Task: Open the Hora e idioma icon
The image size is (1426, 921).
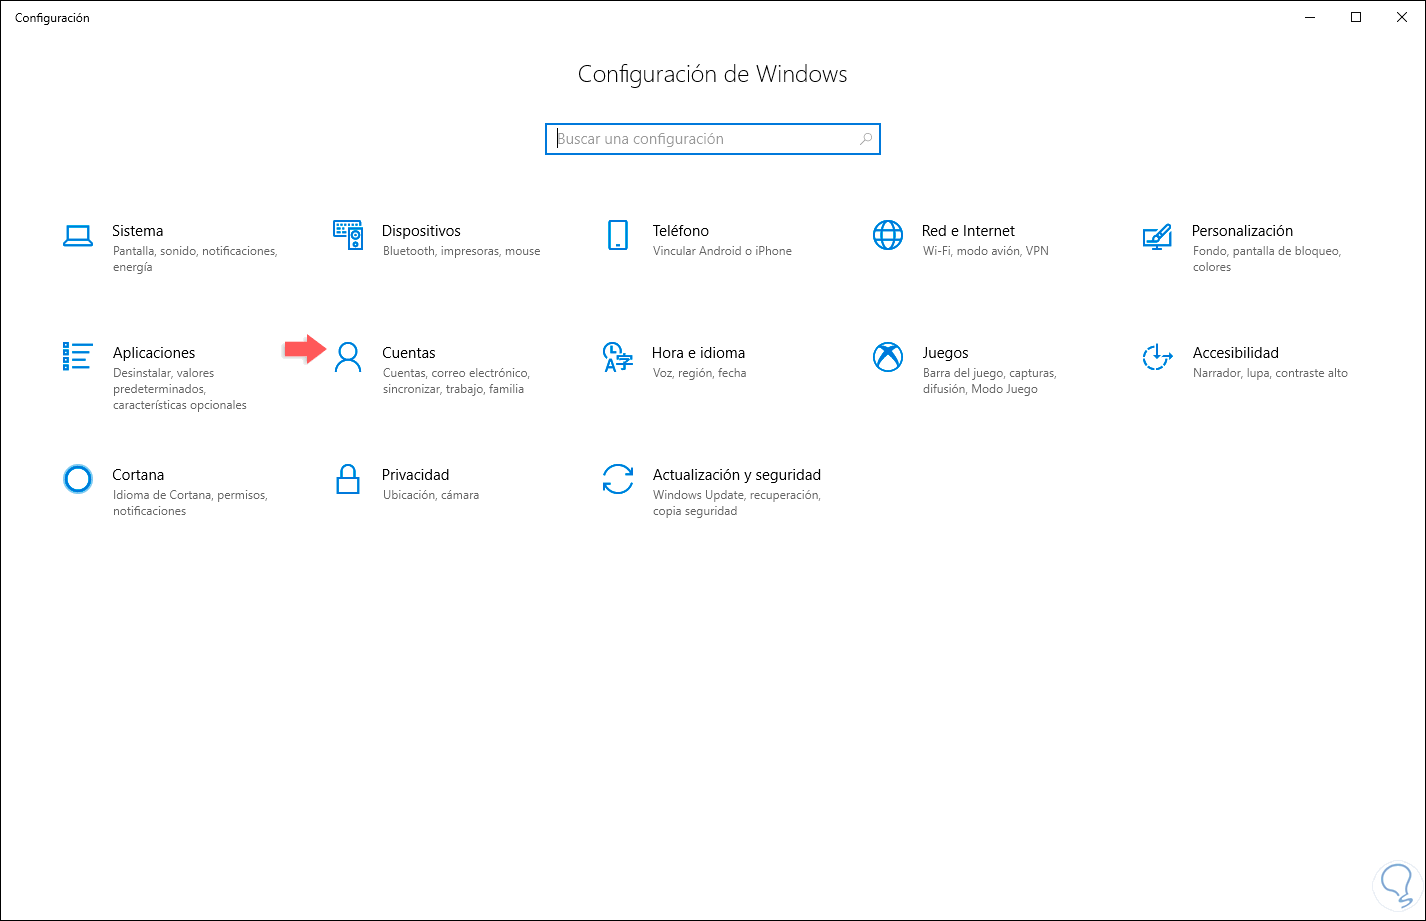Action: 618,357
